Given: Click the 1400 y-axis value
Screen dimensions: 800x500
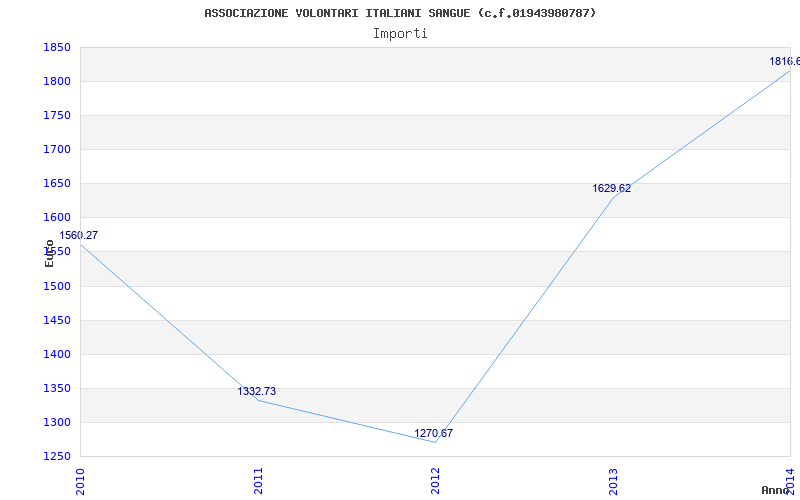Looking at the screenshot, I should coord(57,355).
